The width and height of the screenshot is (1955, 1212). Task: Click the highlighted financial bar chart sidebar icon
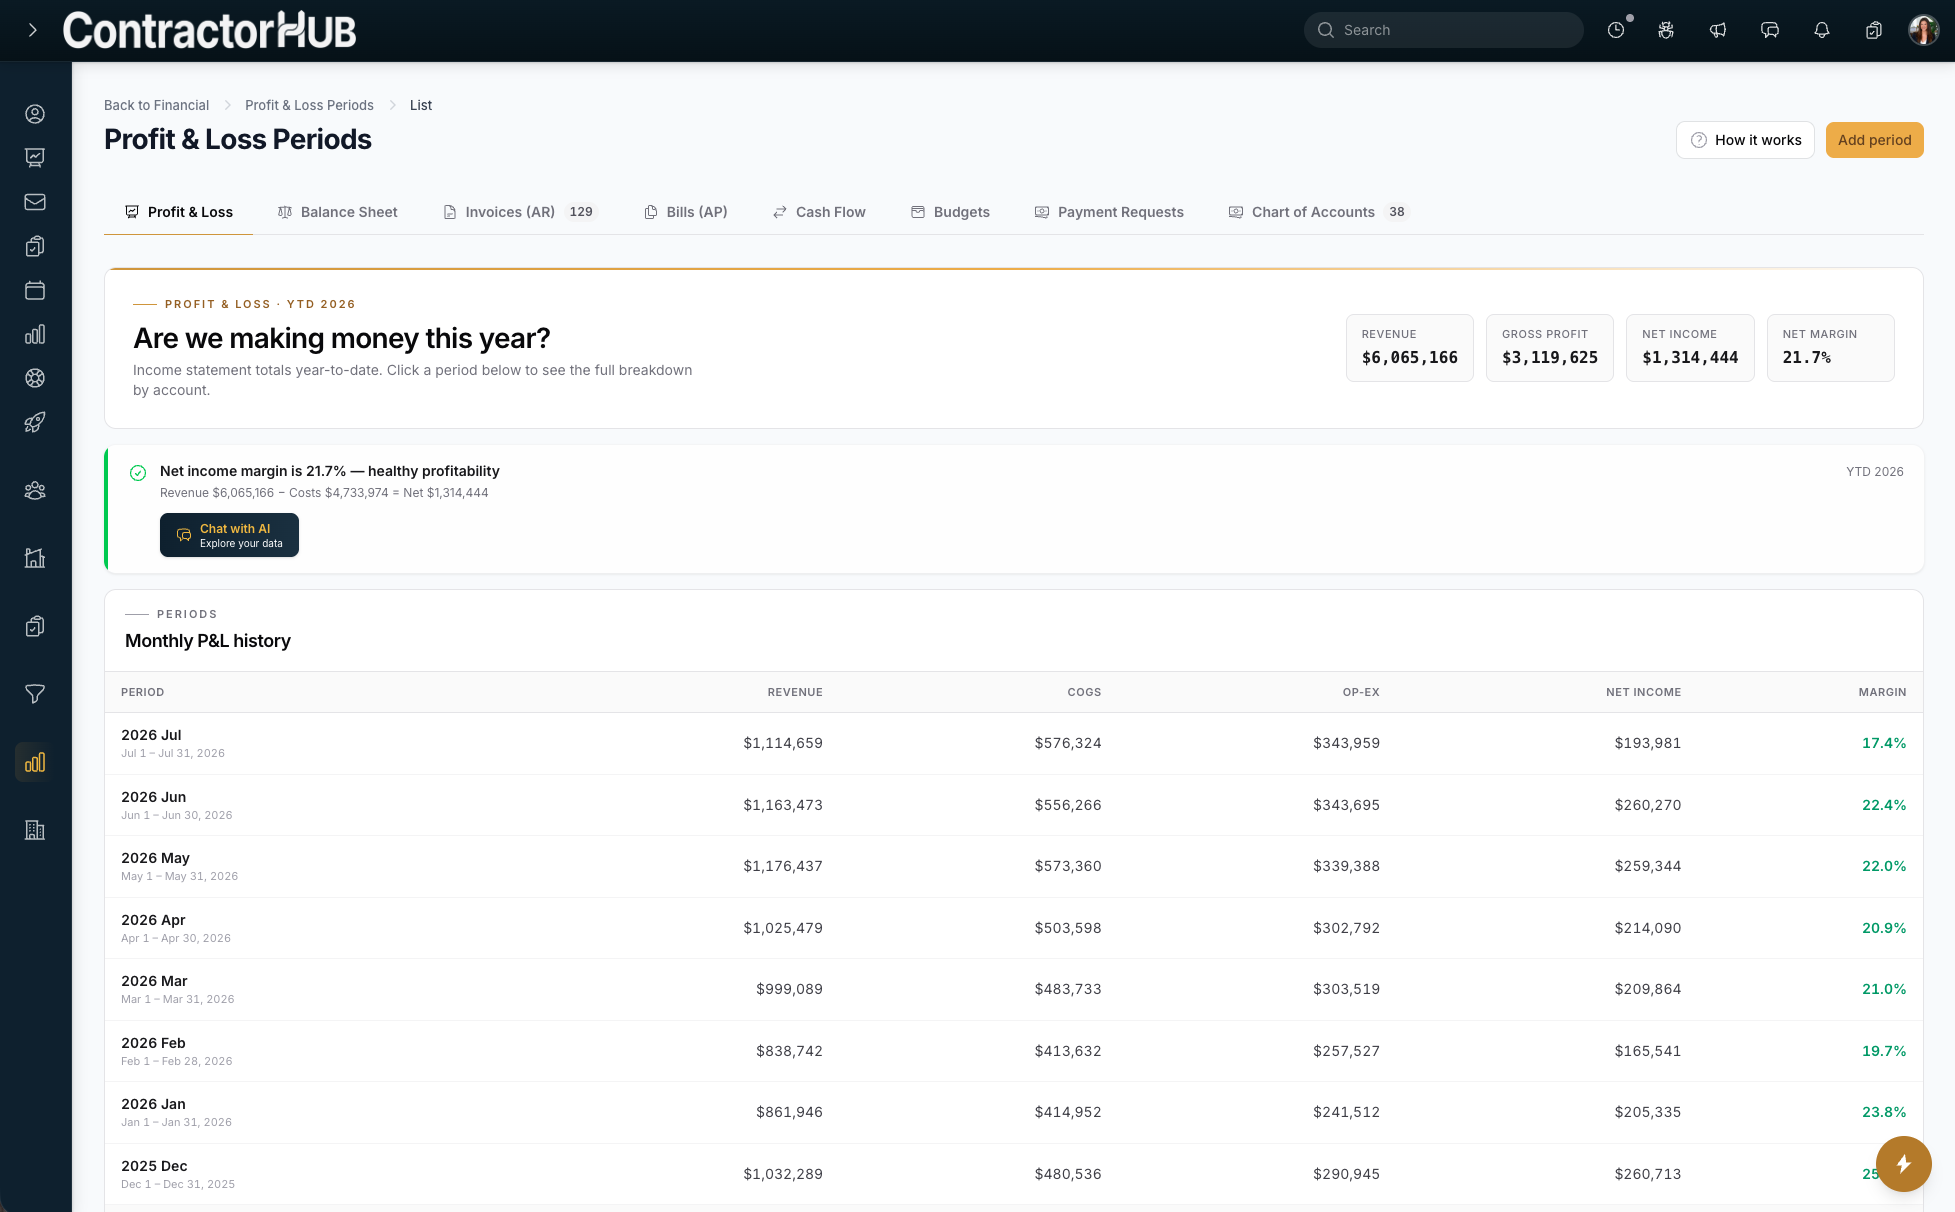coord(35,762)
